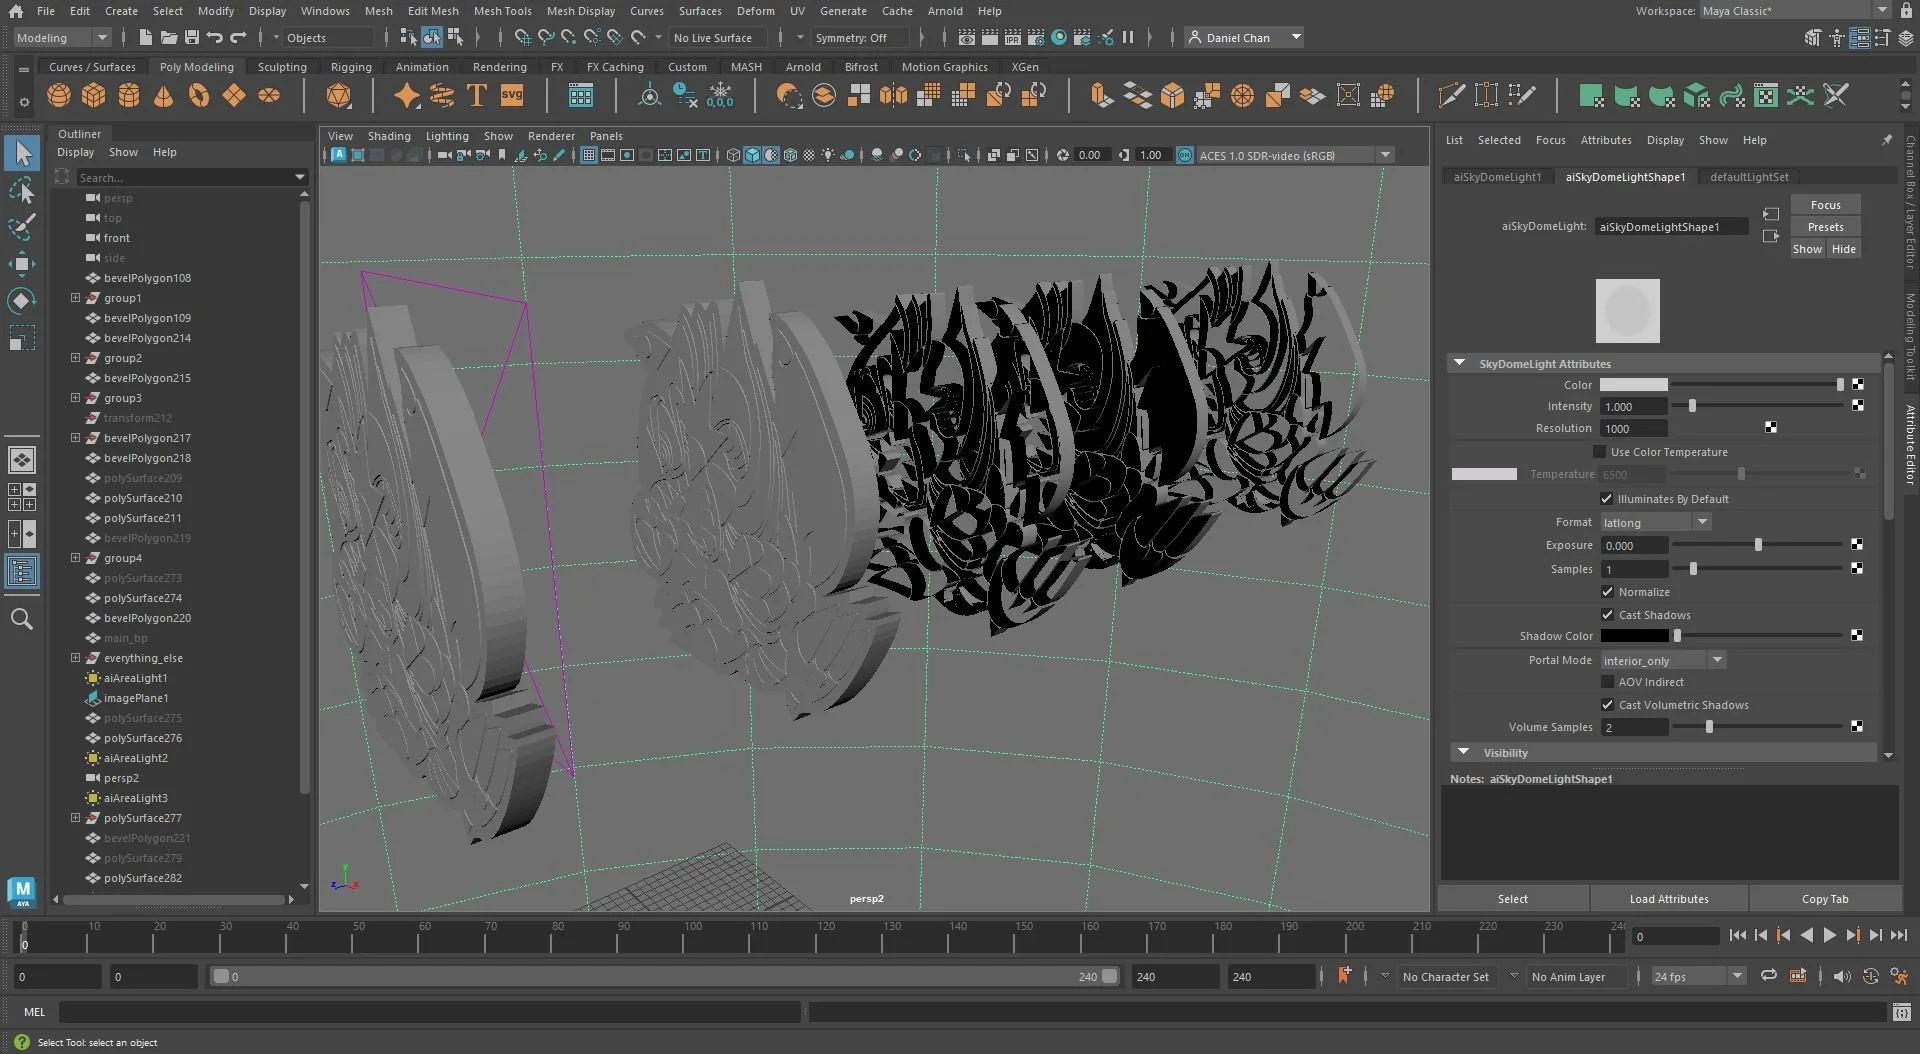Select the polygon sphere shelf icon
Screen dimensions: 1920x1054
pyautogui.click(x=59, y=96)
